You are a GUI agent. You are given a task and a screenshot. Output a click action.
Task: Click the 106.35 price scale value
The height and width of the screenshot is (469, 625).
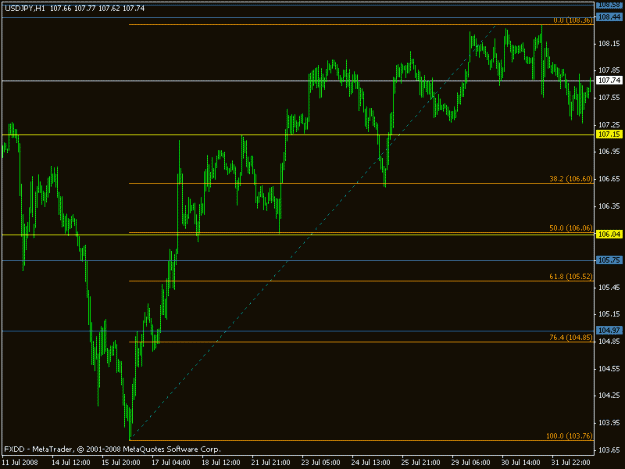(609, 206)
